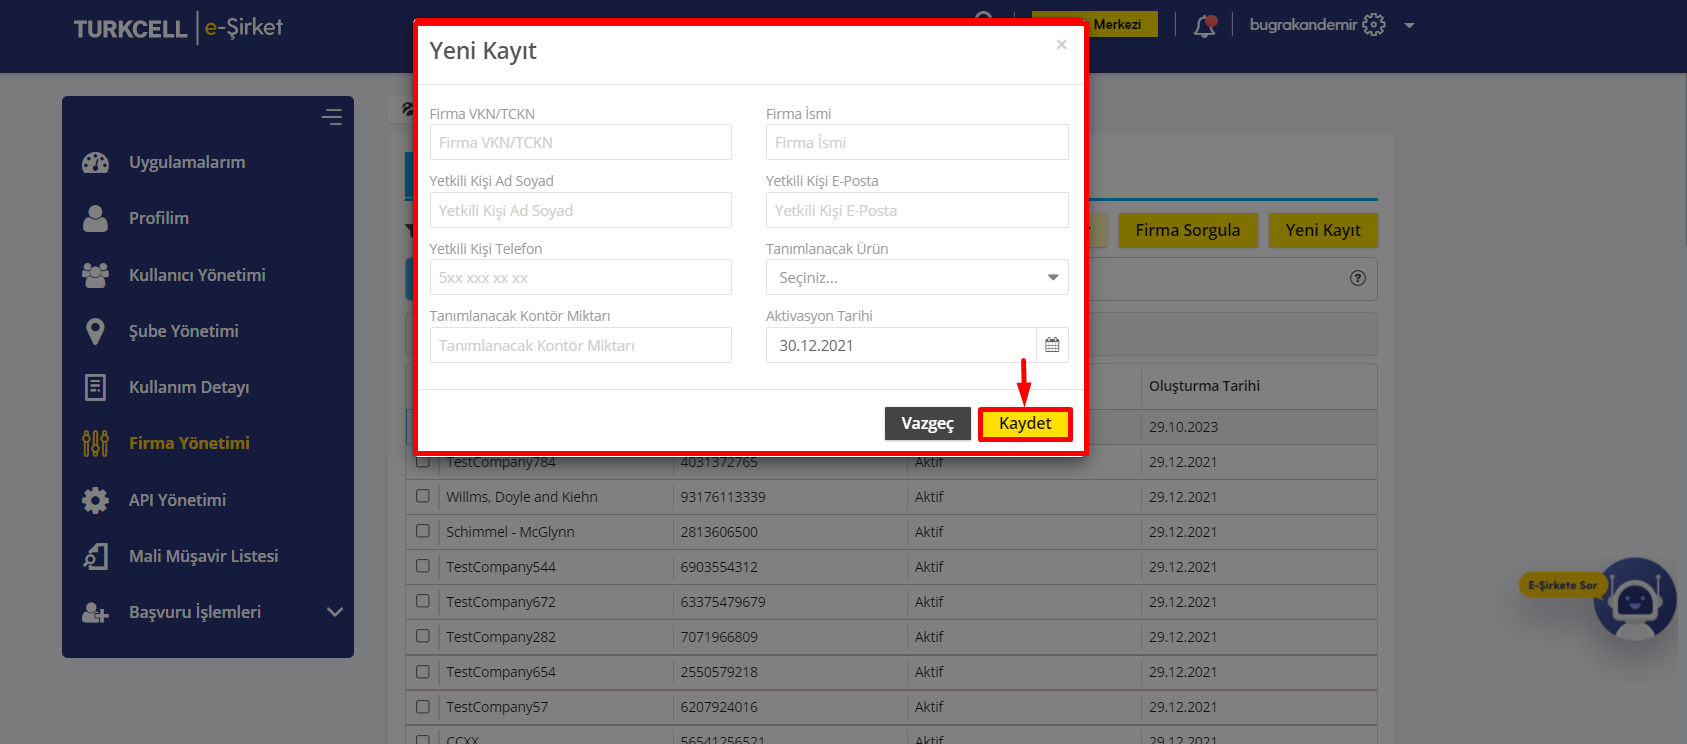This screenshot has width=1687, height=744.
Task: Click the Uygulamalarım dashboard icon
Action: 95,162
